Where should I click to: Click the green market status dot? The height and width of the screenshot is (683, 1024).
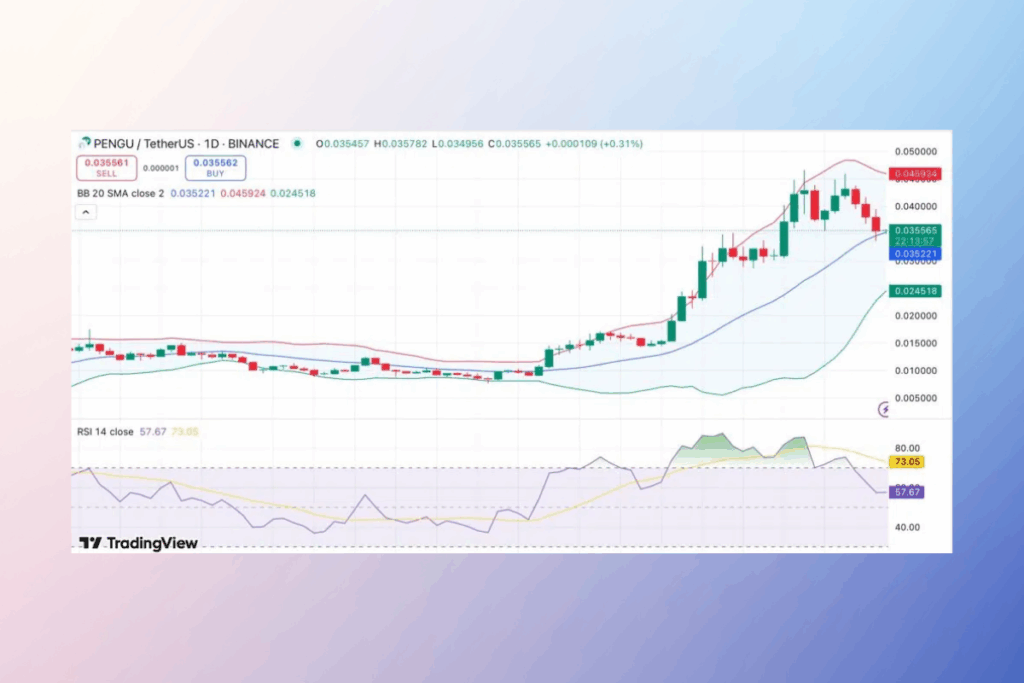[x=298, y=144]
